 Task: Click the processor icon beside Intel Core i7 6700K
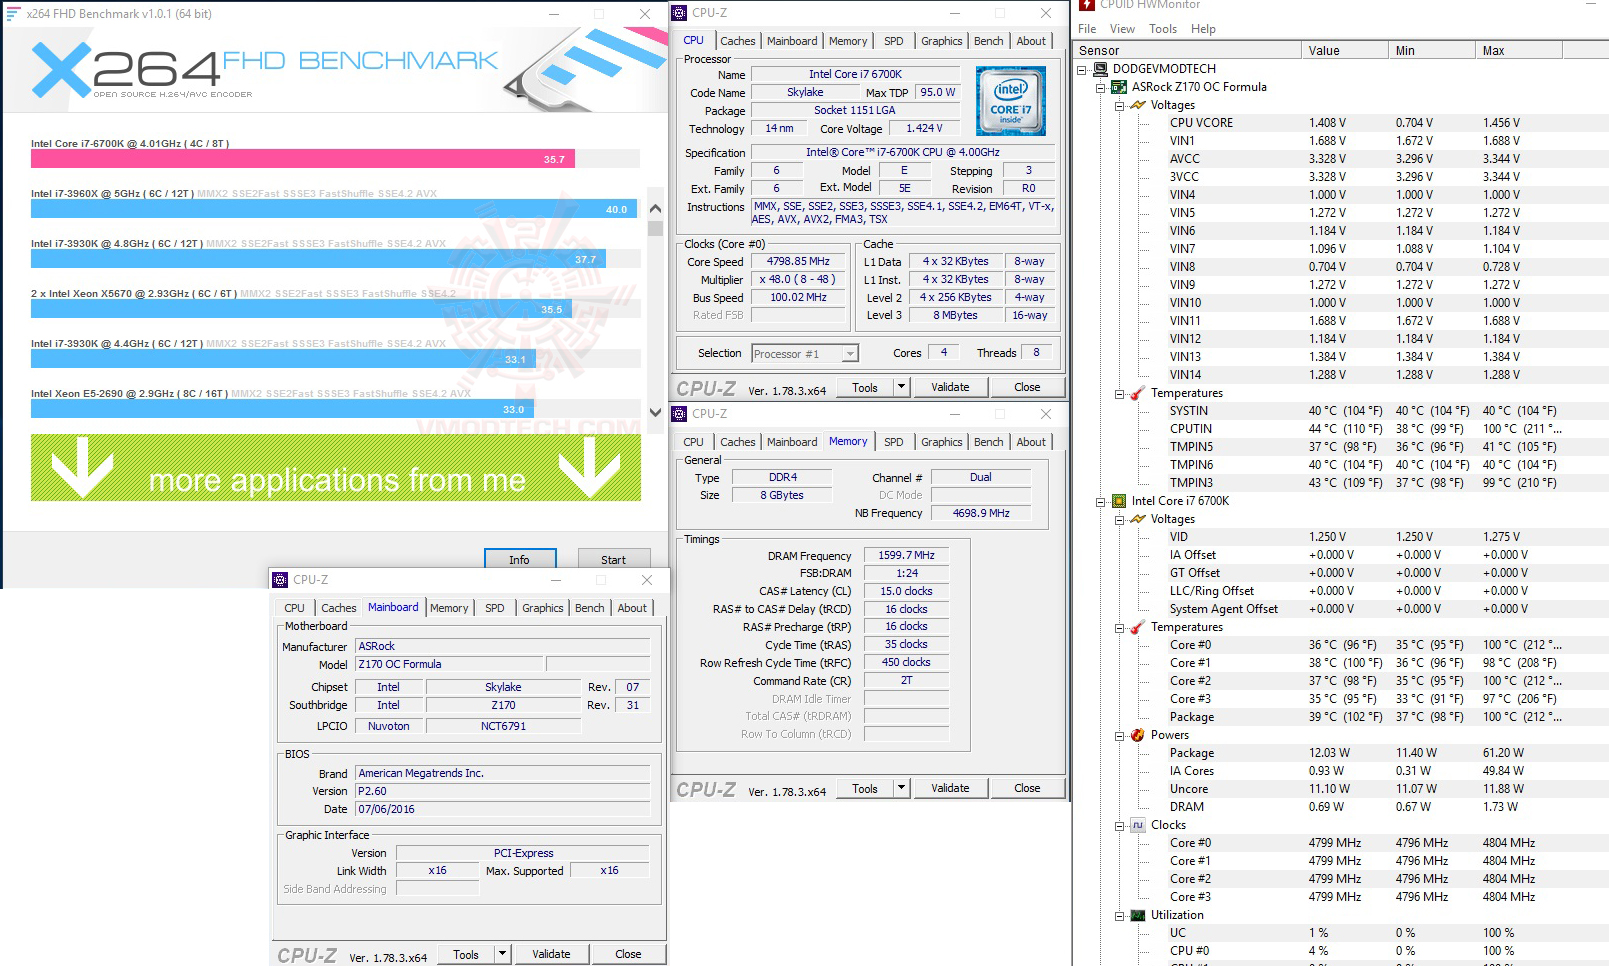click(1119, 501)
